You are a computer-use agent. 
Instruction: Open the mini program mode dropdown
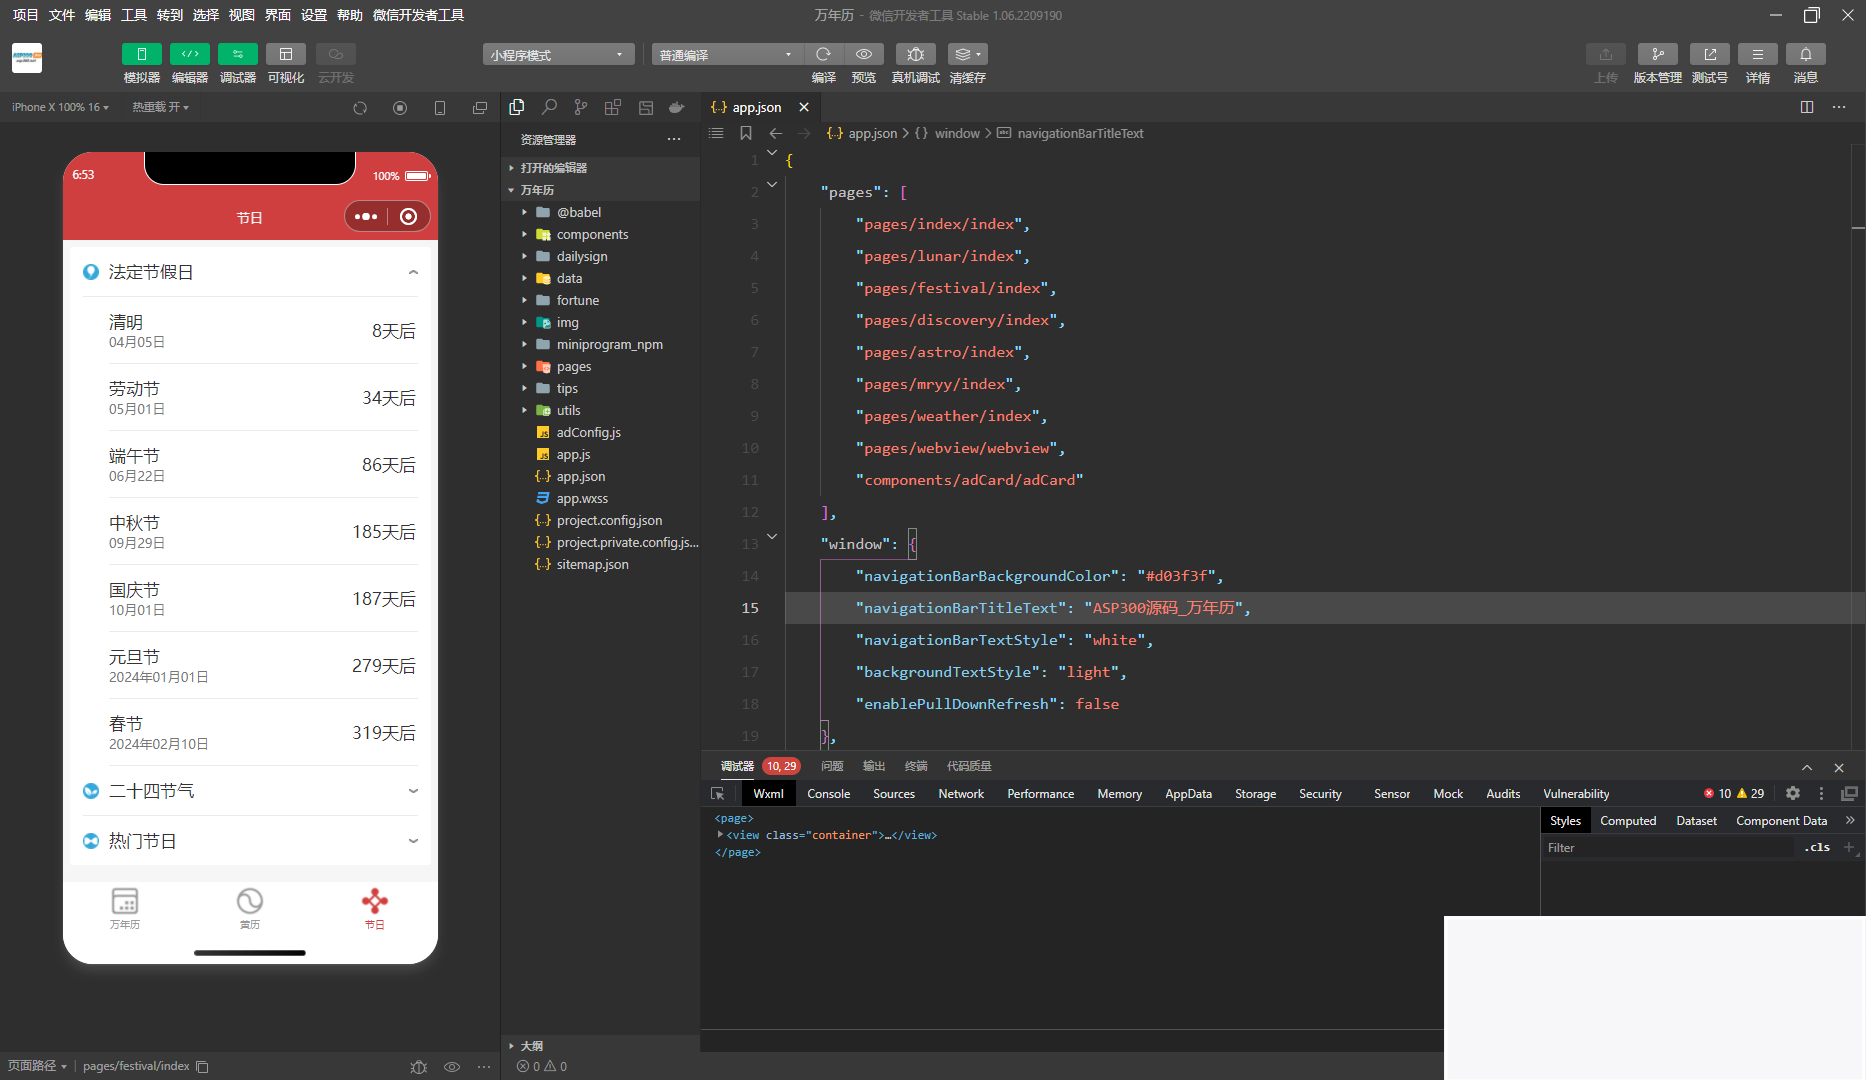coord(558,54)
